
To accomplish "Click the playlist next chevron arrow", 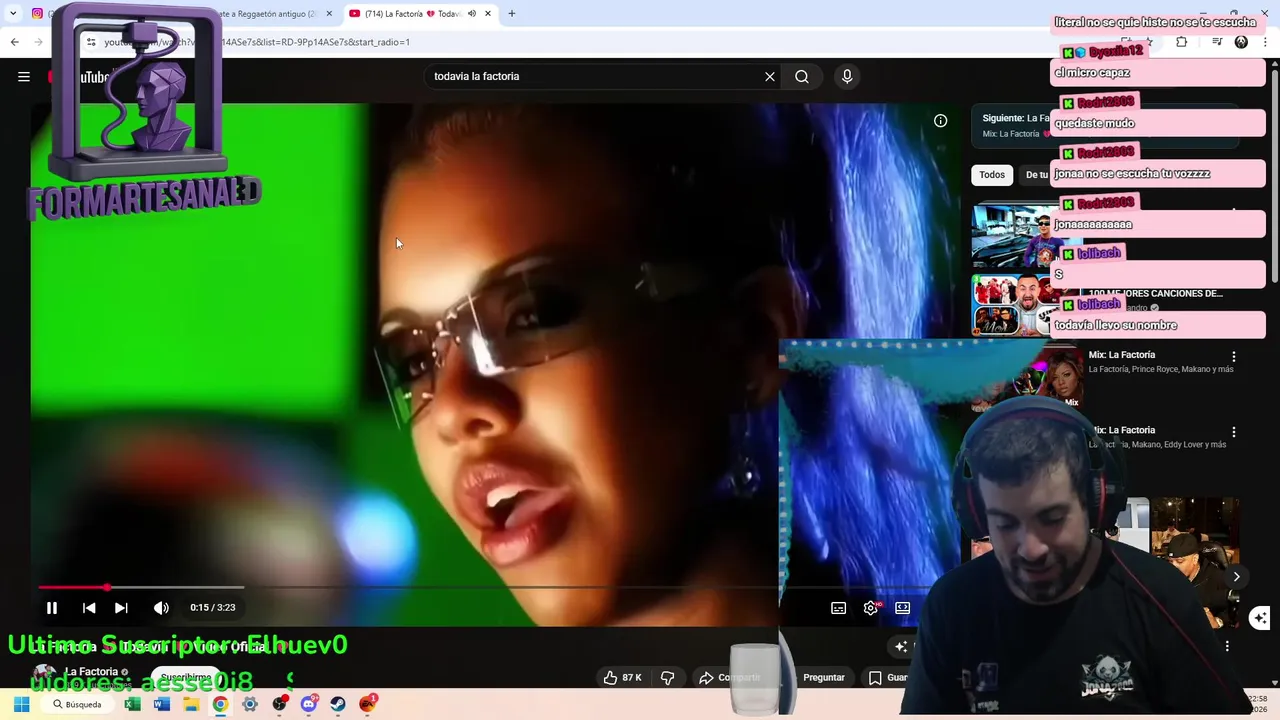I will click(1236, 577).
